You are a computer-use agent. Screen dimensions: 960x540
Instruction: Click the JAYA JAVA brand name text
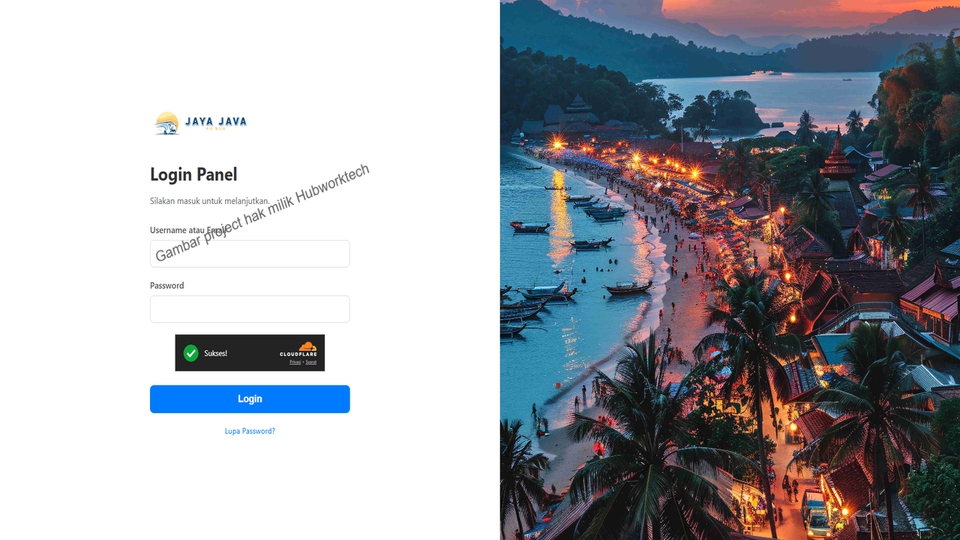[216, 121]
